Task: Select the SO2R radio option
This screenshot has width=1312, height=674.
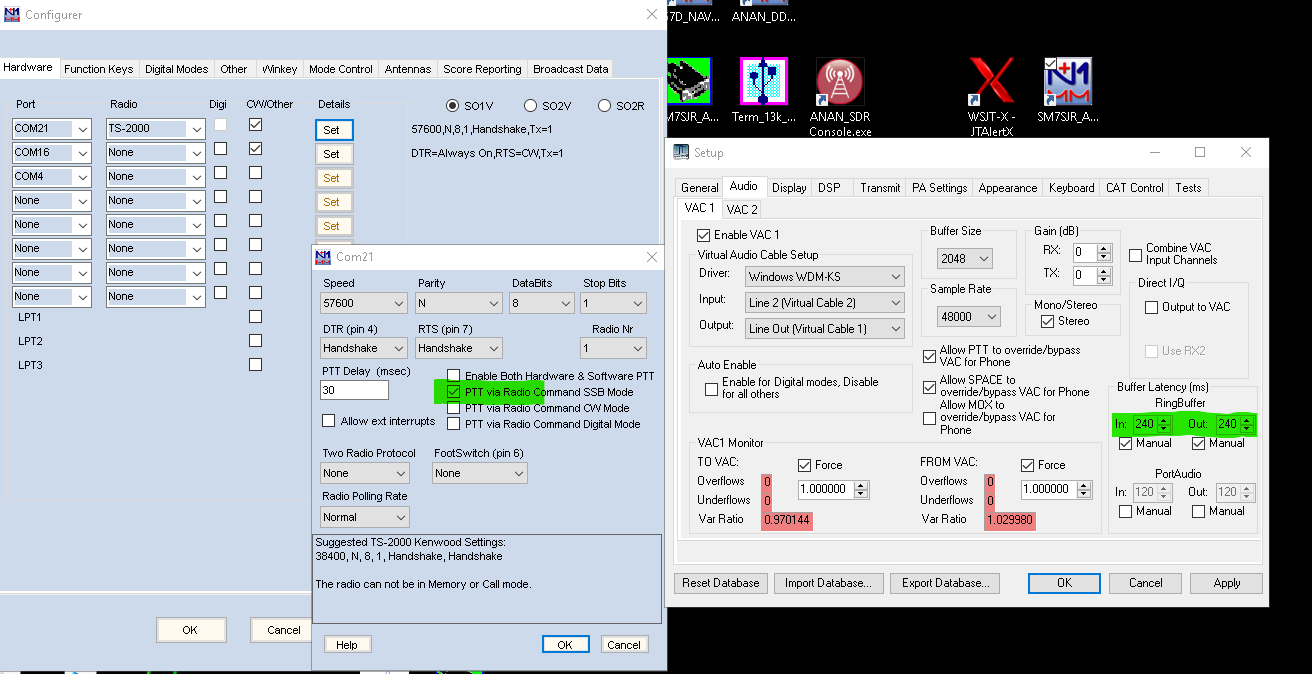Action: point(604,106)
